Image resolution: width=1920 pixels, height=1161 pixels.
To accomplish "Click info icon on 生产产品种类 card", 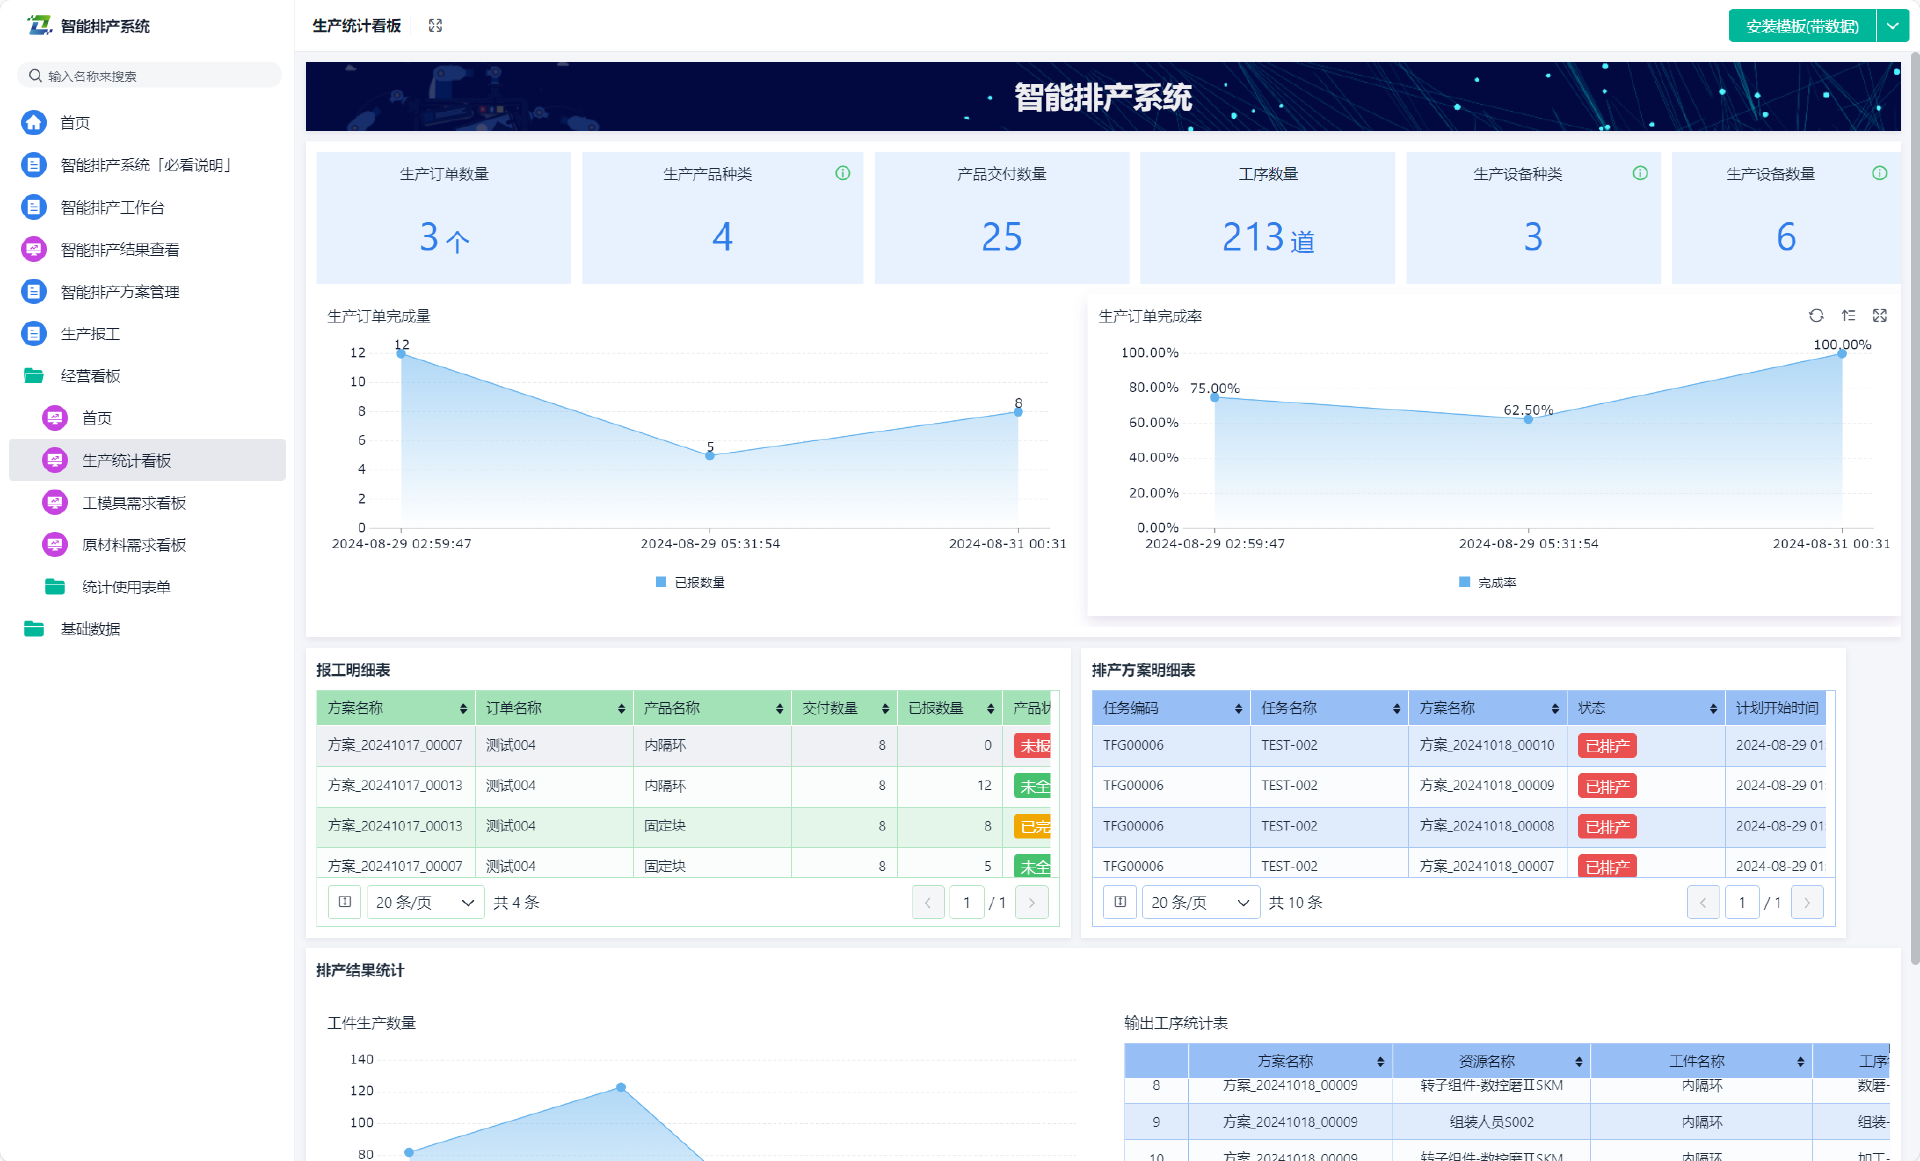I will [843, 173].
